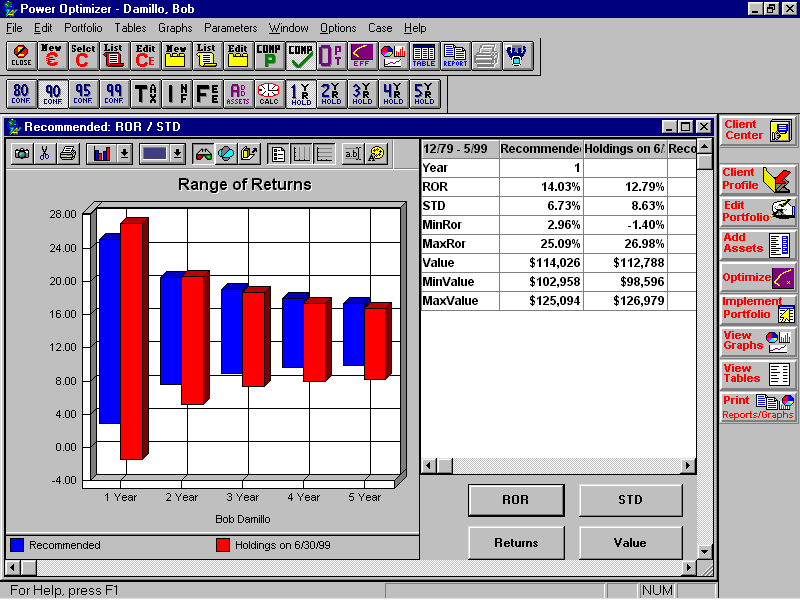Image resolution: width=800 pixels, height=600 pixels.
Task: Select the Calc calculator icon
Action: click(267, 94)
